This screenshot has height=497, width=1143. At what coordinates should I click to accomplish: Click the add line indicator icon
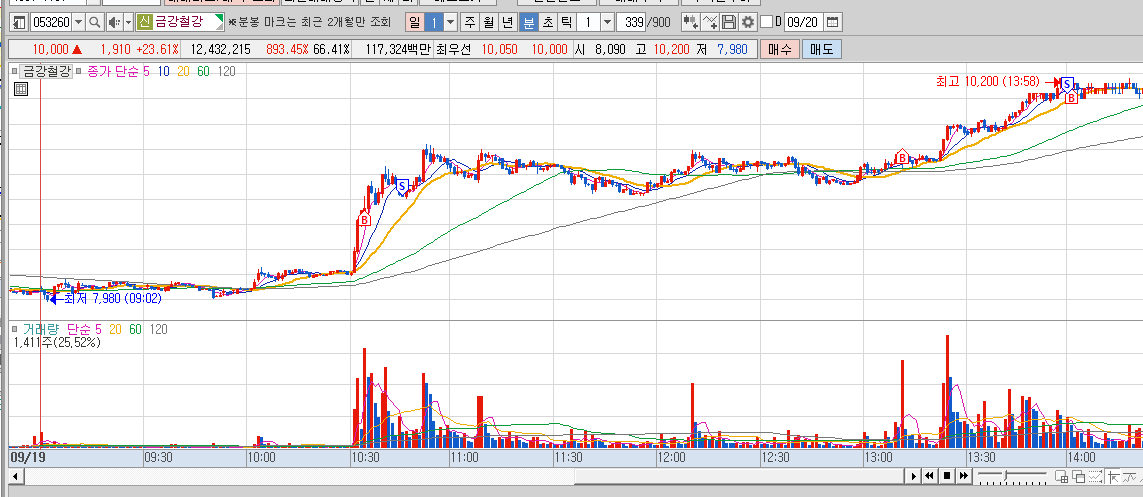(709, 23)
